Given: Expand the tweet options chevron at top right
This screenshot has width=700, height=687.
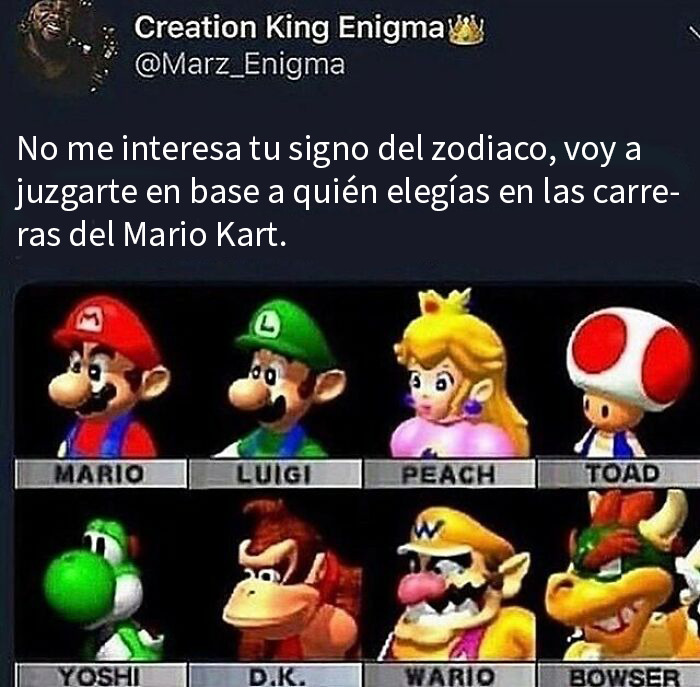Looking at the screenshot, I should (694, 33).
